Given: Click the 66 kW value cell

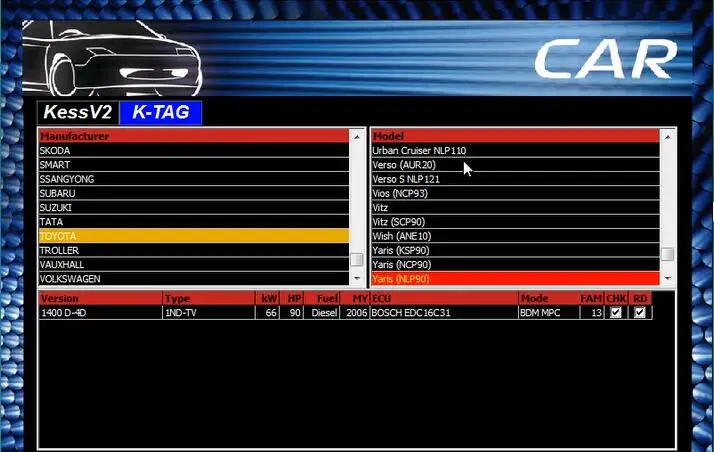Looking at the screenshot, I should [x=268, y=313].
